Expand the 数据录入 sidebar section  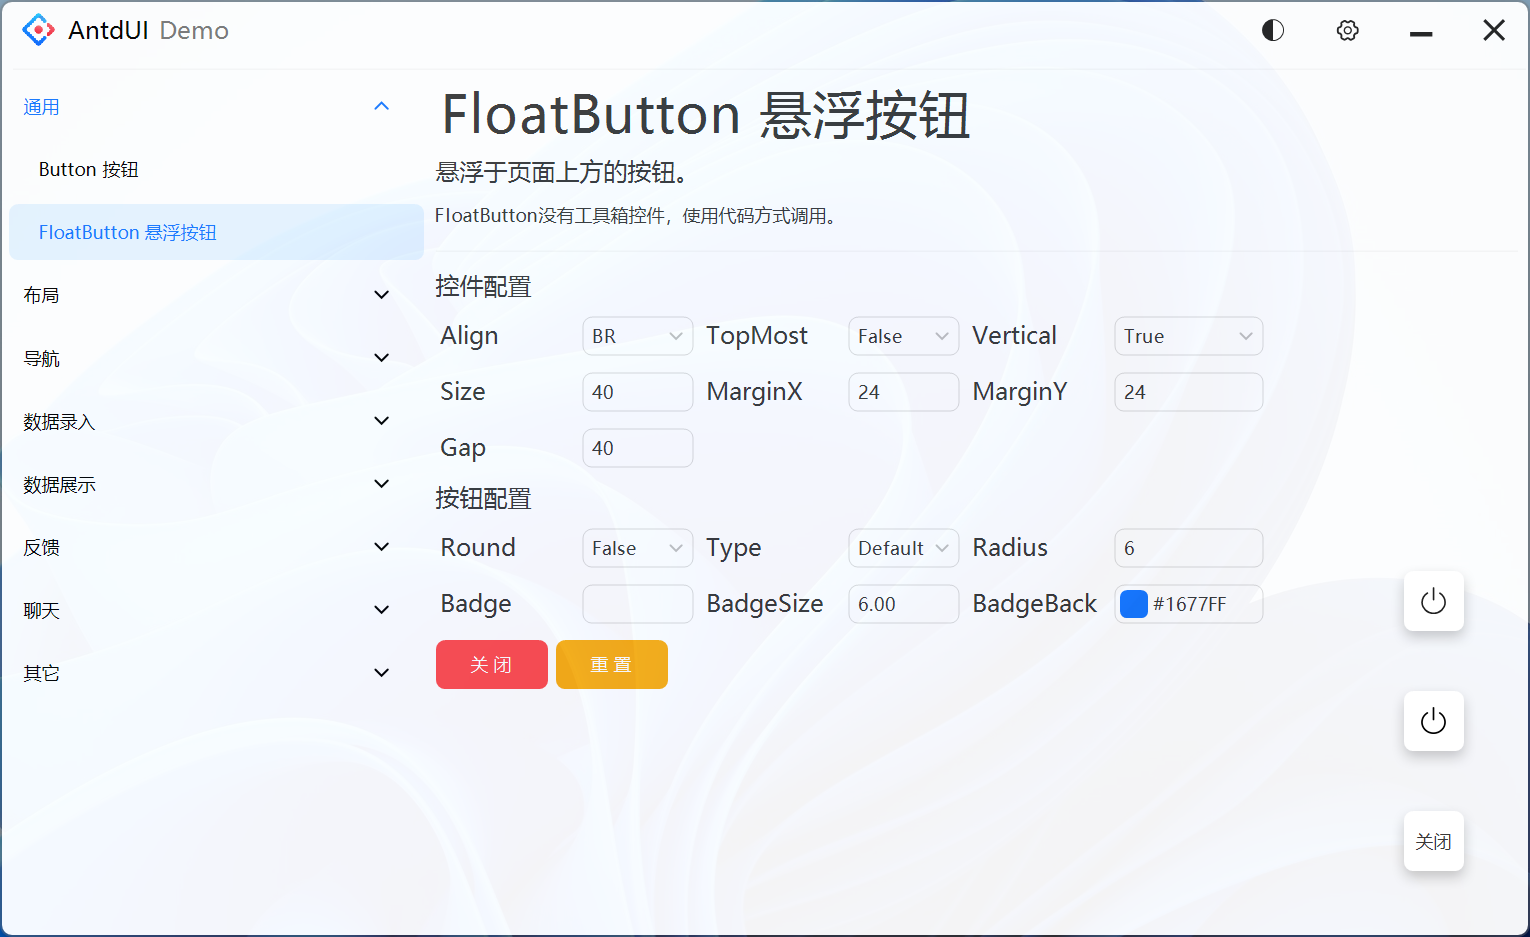[207, 421]
